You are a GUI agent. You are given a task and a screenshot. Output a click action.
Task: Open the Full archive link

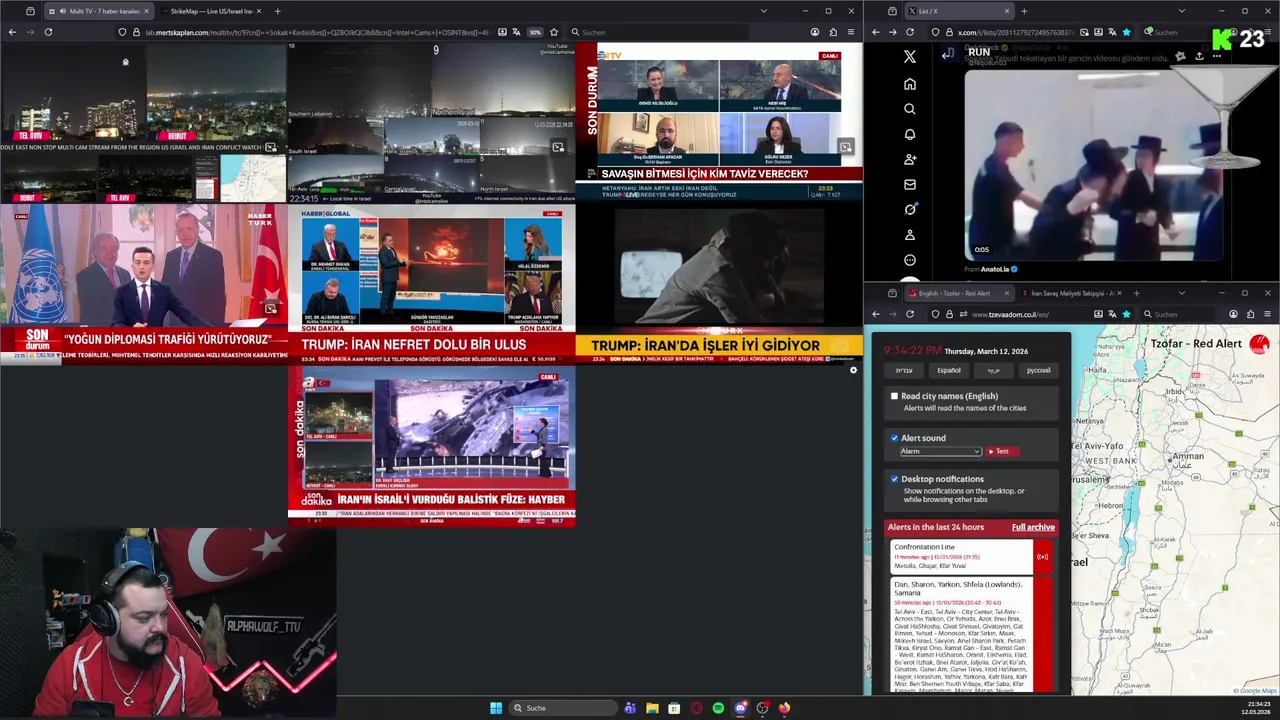coord(1033,527)
